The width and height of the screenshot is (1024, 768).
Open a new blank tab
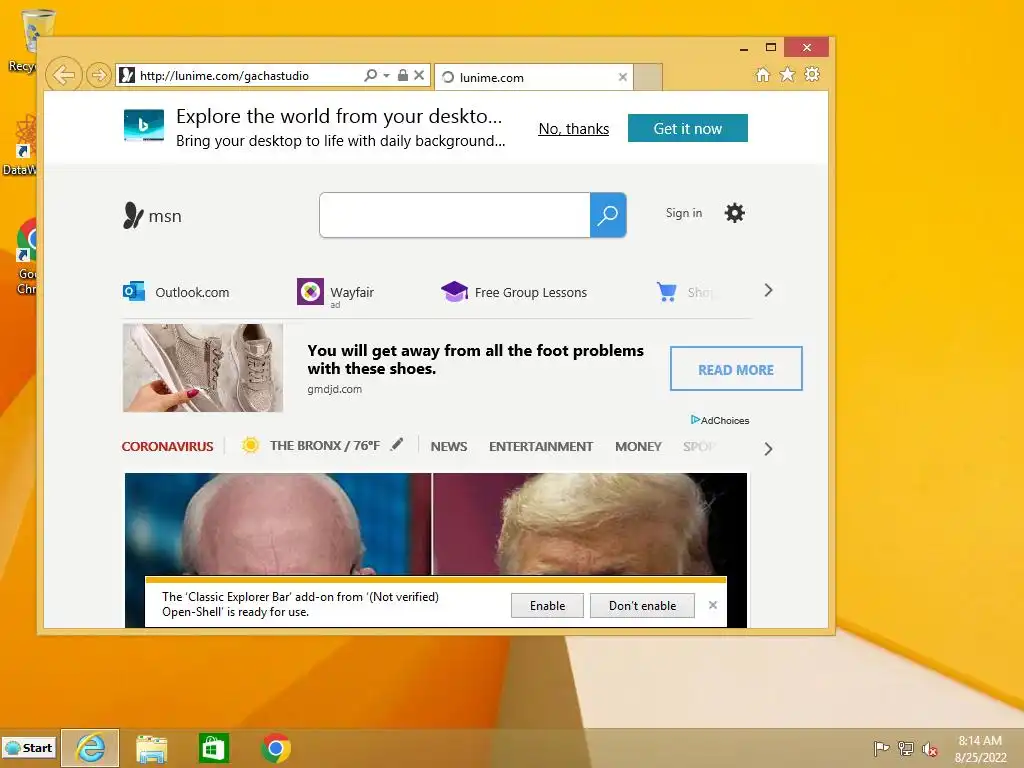click(x=648, y=77)
